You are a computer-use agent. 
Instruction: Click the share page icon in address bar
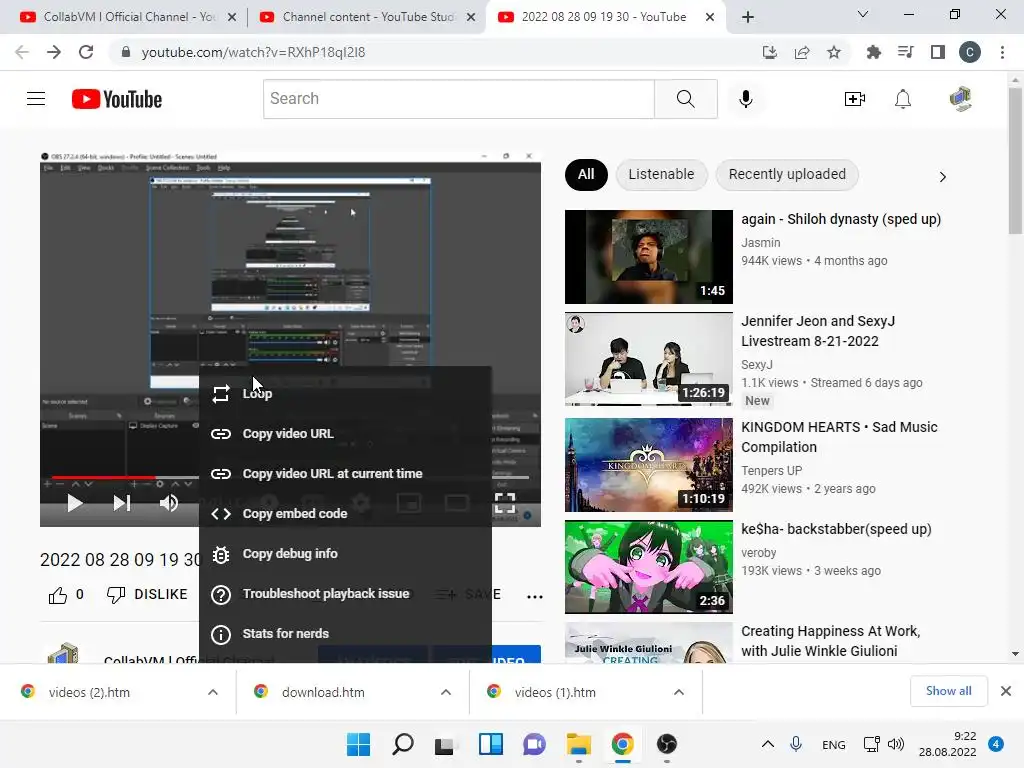pyautogui.click(x=802, y=52)
